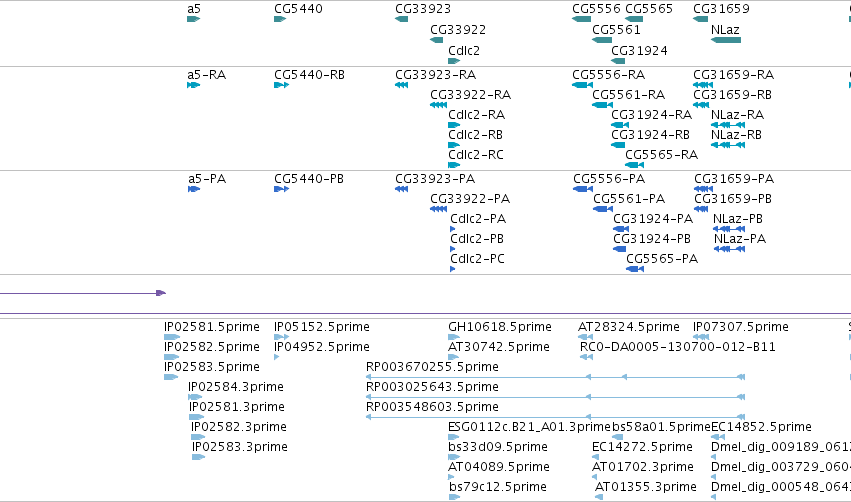
Task: Click the AT28324.5prime EST glyph
Action: [x=586, y=337]
